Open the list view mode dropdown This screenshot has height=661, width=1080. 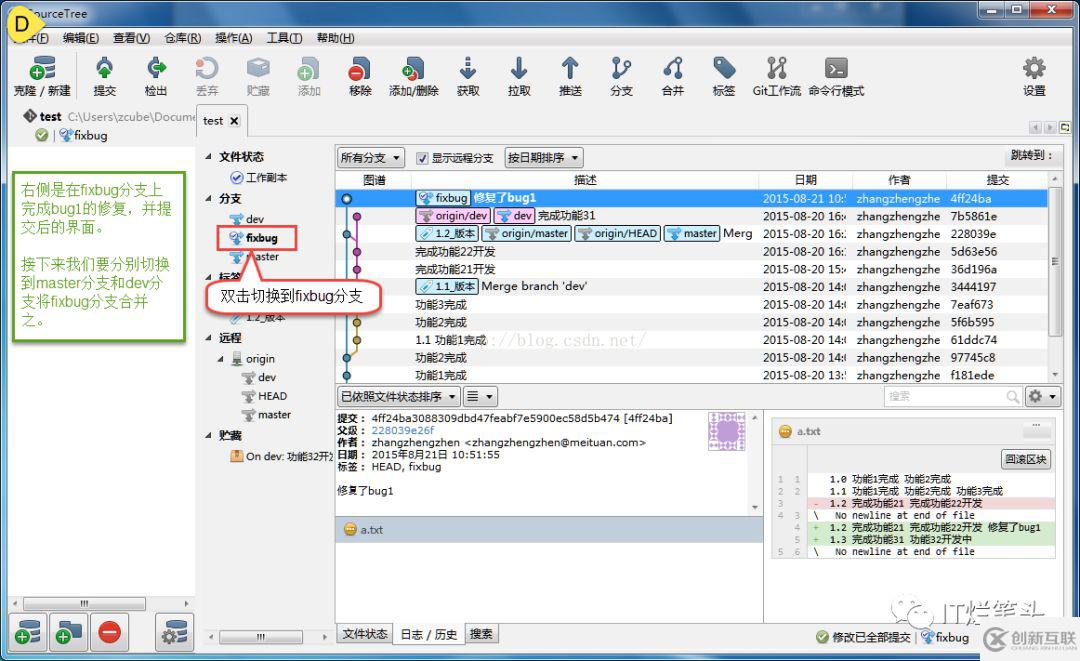click(x=480, y=397)
